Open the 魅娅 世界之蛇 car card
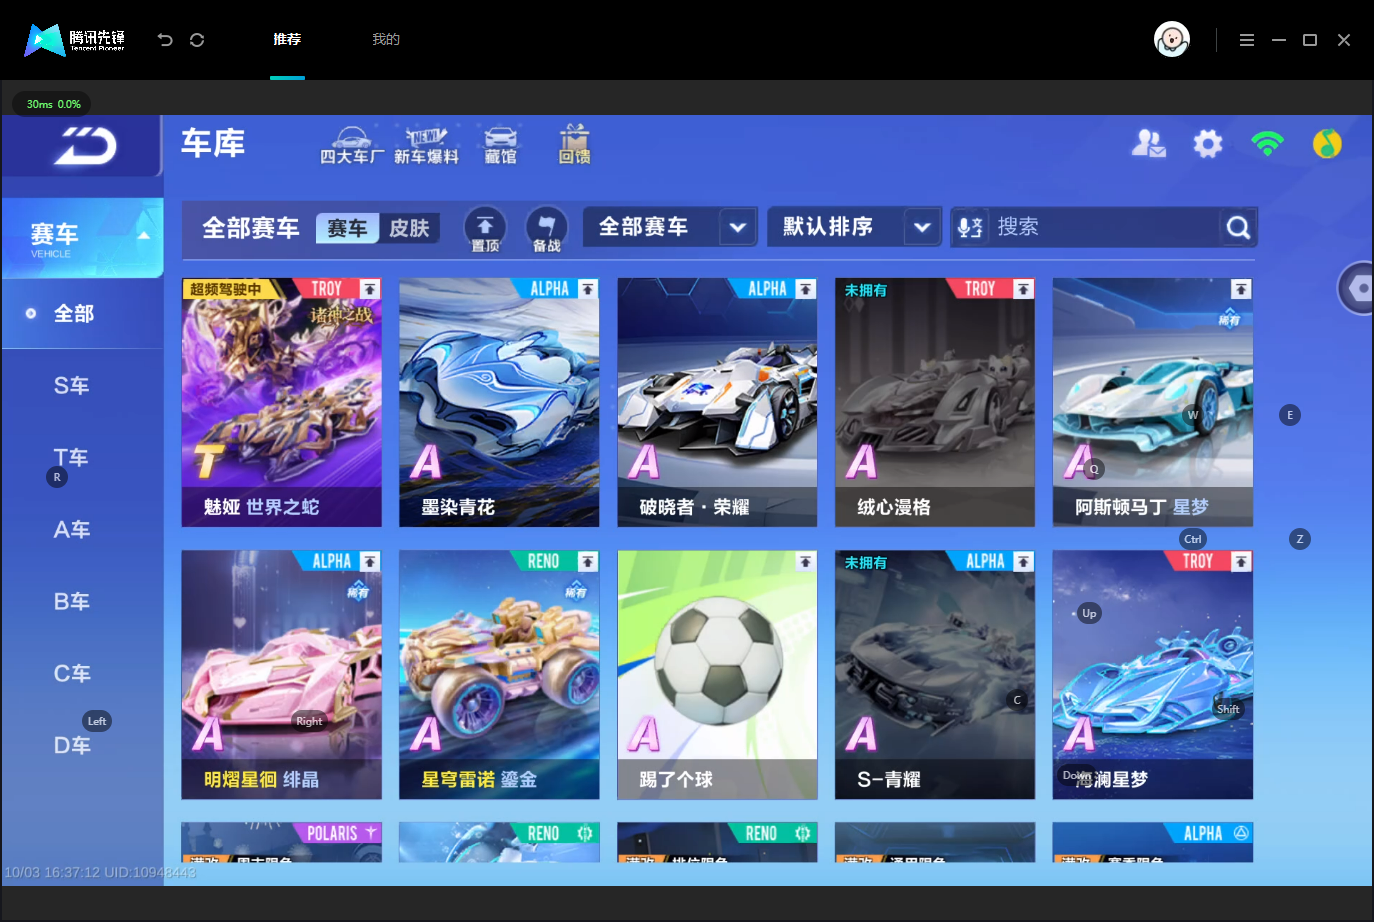This screenshot has height=922, width=1374. [x=282, y=403]
